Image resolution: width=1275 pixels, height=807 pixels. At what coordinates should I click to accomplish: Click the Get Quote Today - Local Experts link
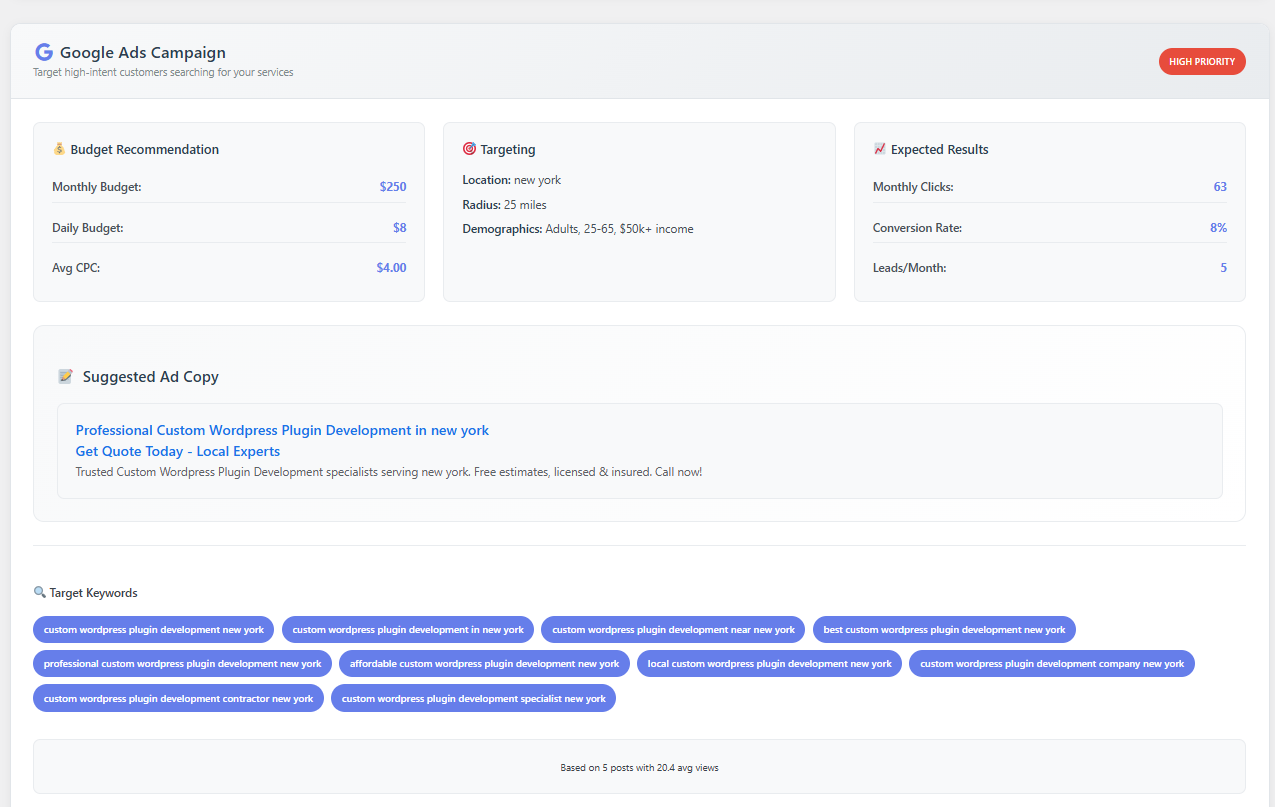(x=178, y=451)
